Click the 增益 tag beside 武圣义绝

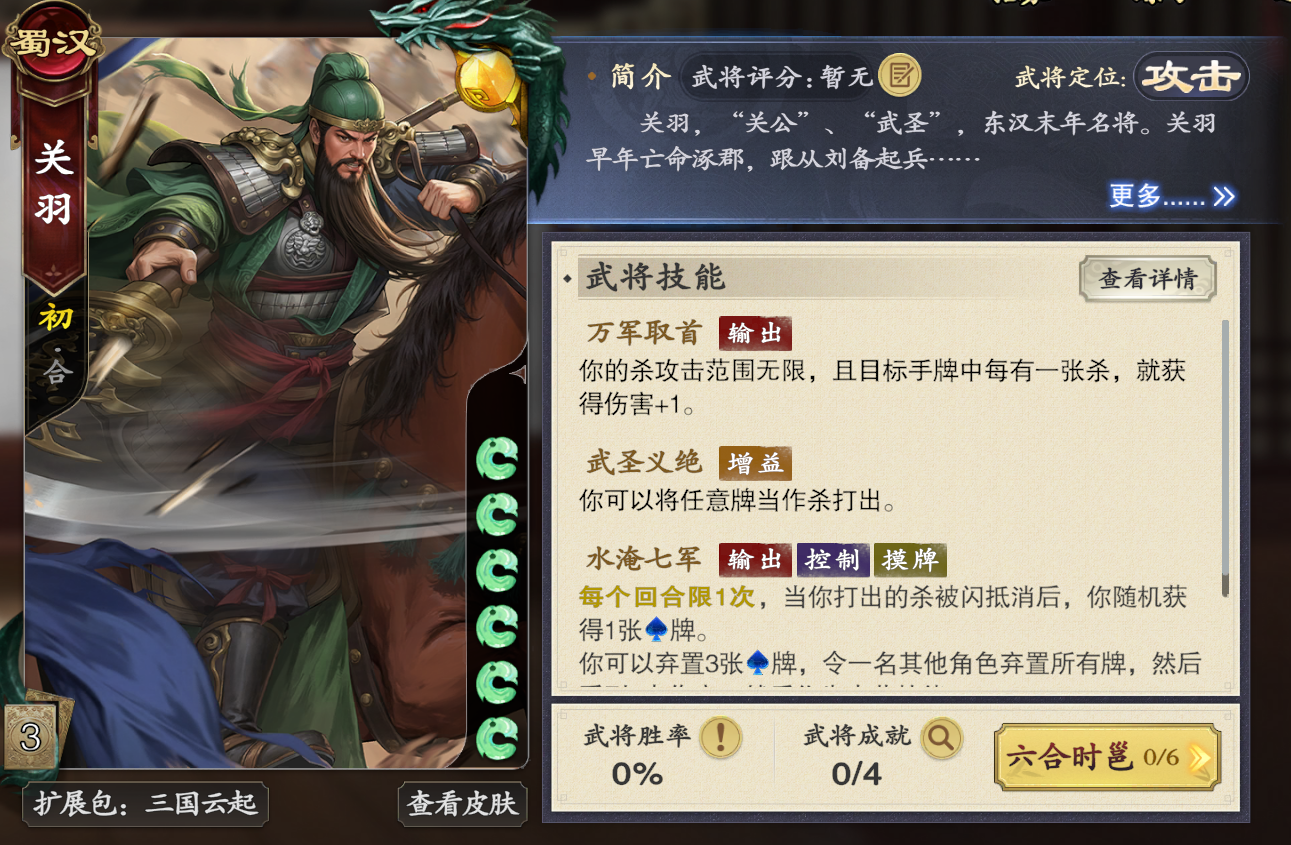[755, 463]
